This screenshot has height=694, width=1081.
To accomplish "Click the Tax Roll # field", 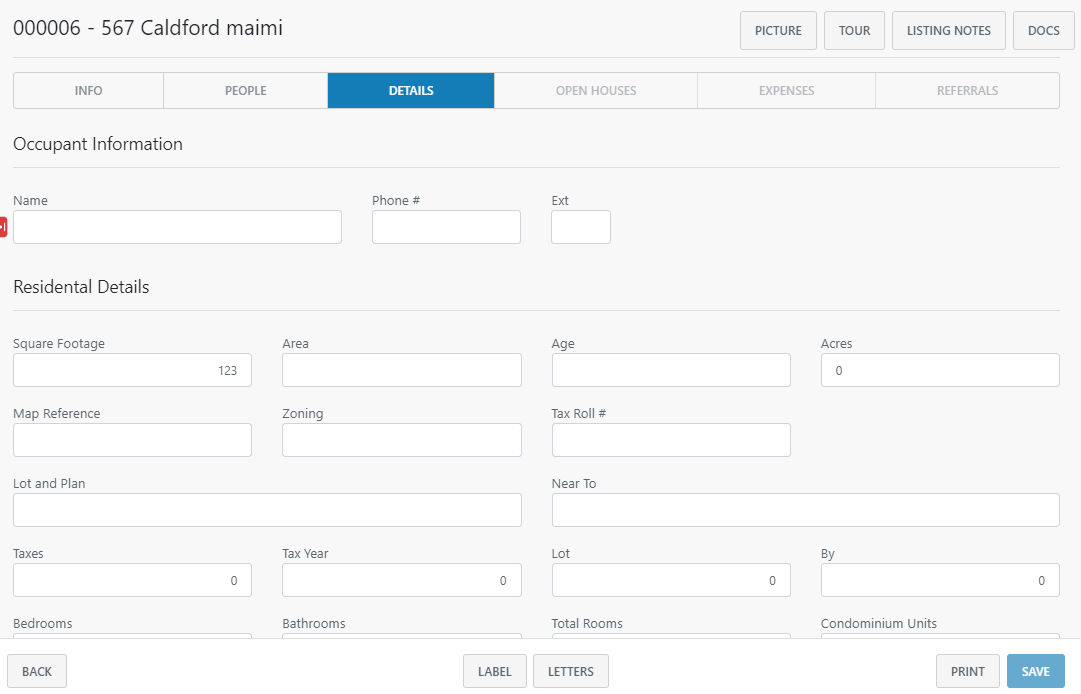I will pos(671,440).
